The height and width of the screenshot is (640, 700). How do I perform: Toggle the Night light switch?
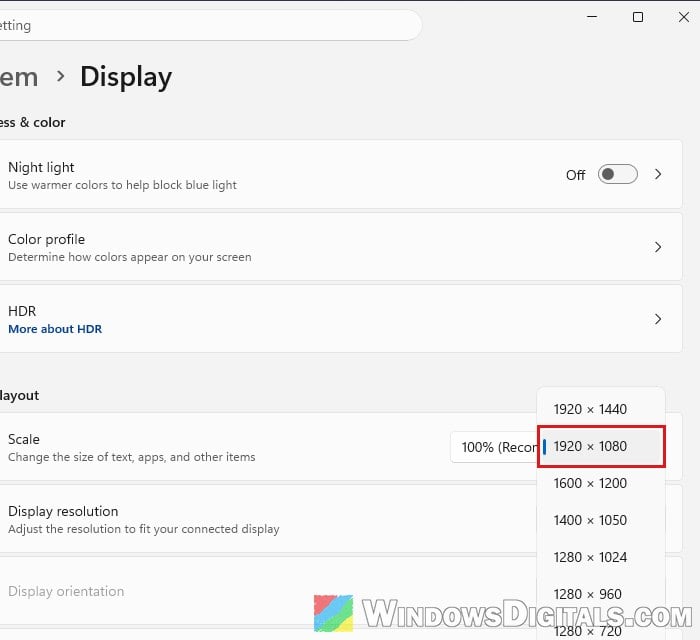[617, 174]
